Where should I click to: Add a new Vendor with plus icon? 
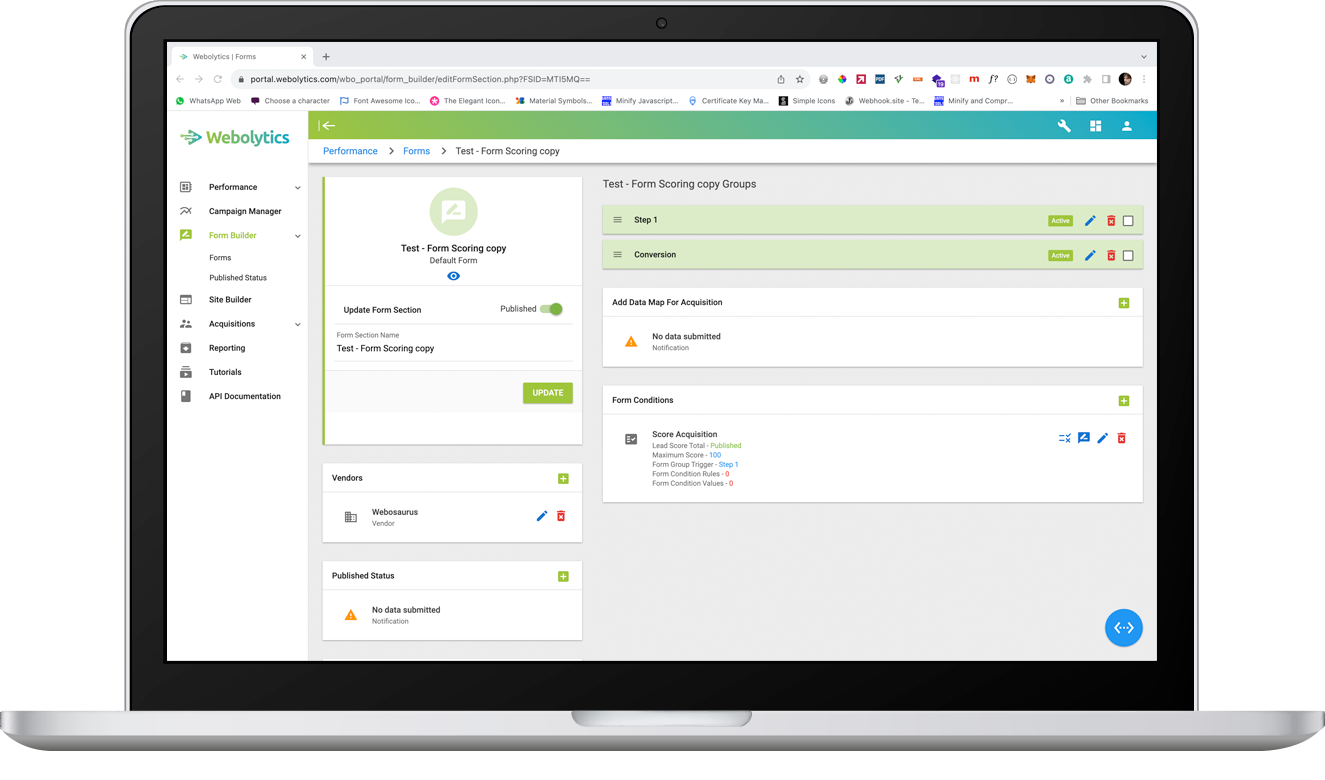pos(563,479)
